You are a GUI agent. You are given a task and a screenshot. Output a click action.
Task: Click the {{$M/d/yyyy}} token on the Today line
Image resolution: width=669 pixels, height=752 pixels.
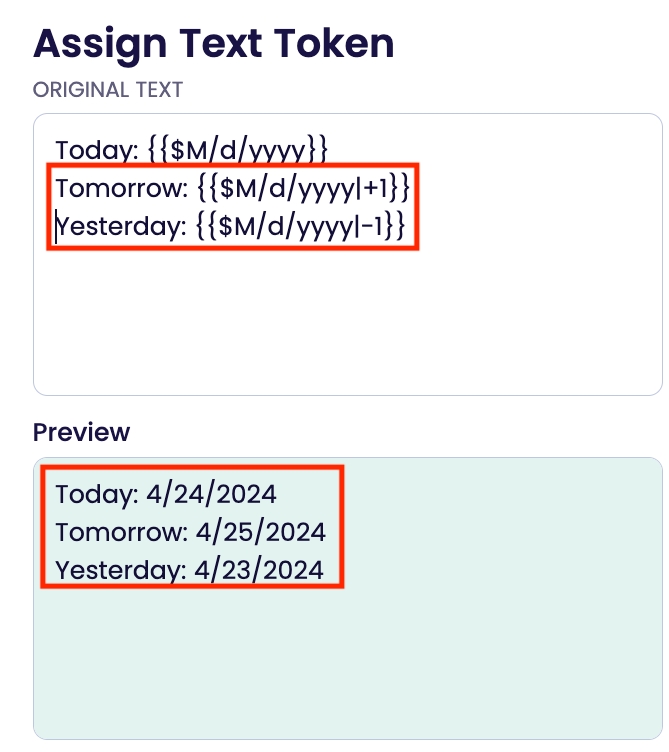coord(238,151)
